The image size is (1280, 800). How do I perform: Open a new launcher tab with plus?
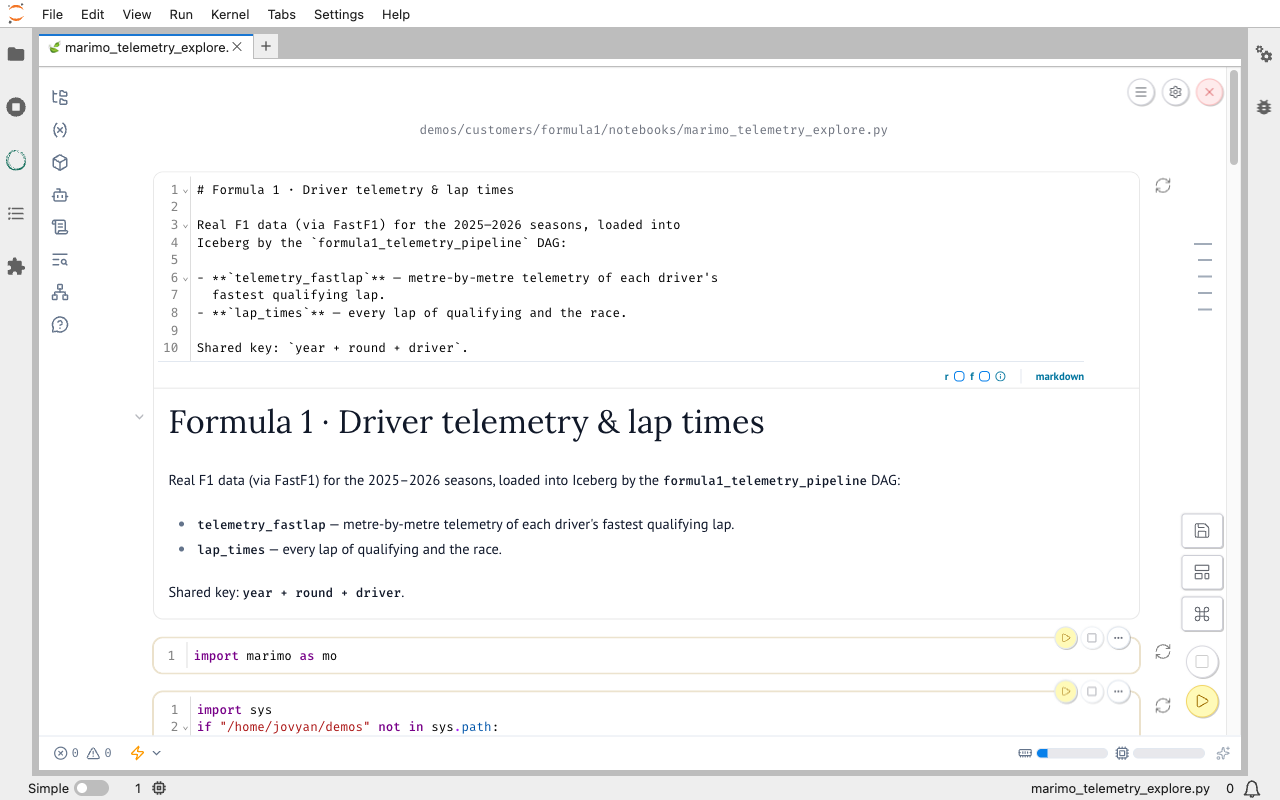(265, 46)
